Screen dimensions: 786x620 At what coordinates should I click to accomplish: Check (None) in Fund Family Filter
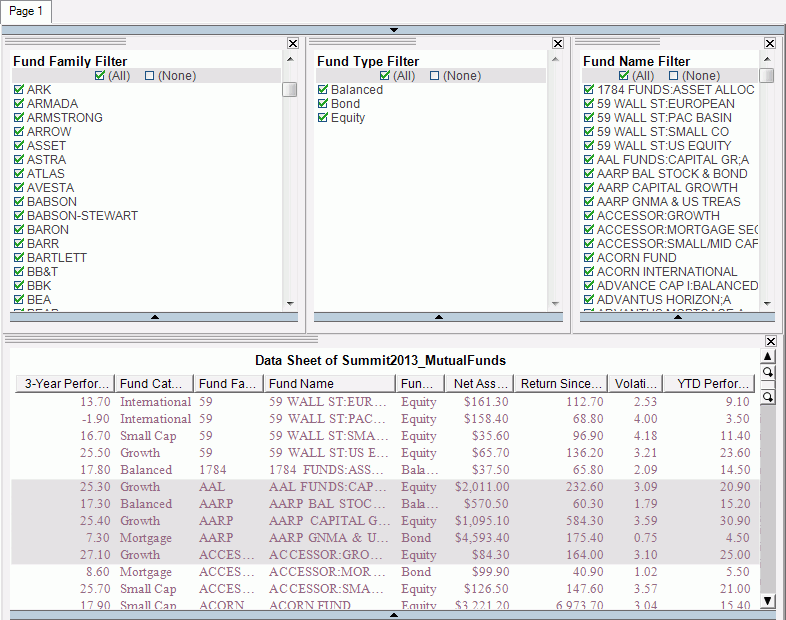coord(149,76)
